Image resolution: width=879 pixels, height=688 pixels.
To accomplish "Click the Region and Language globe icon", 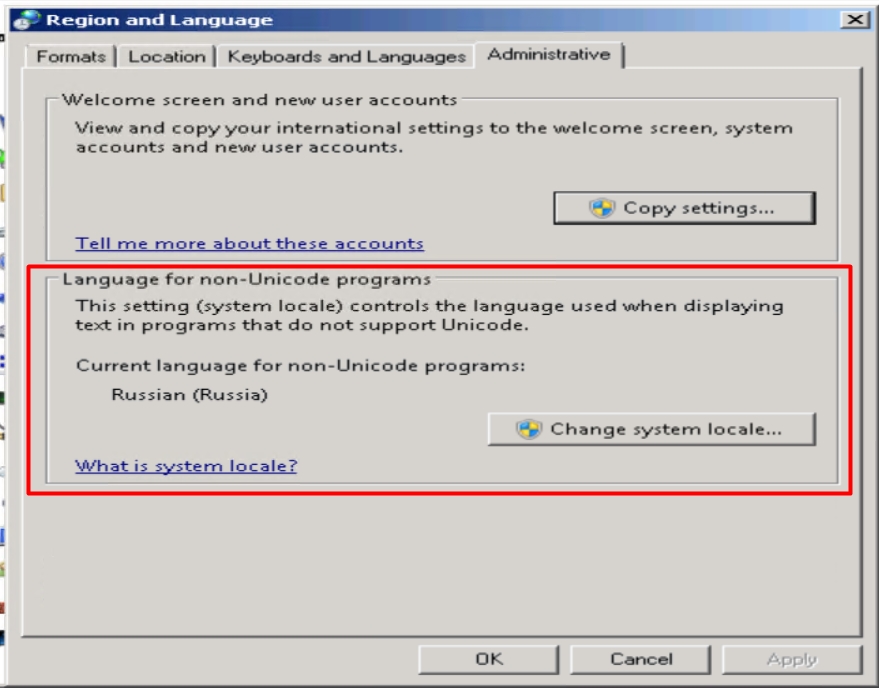I will 27,20.
